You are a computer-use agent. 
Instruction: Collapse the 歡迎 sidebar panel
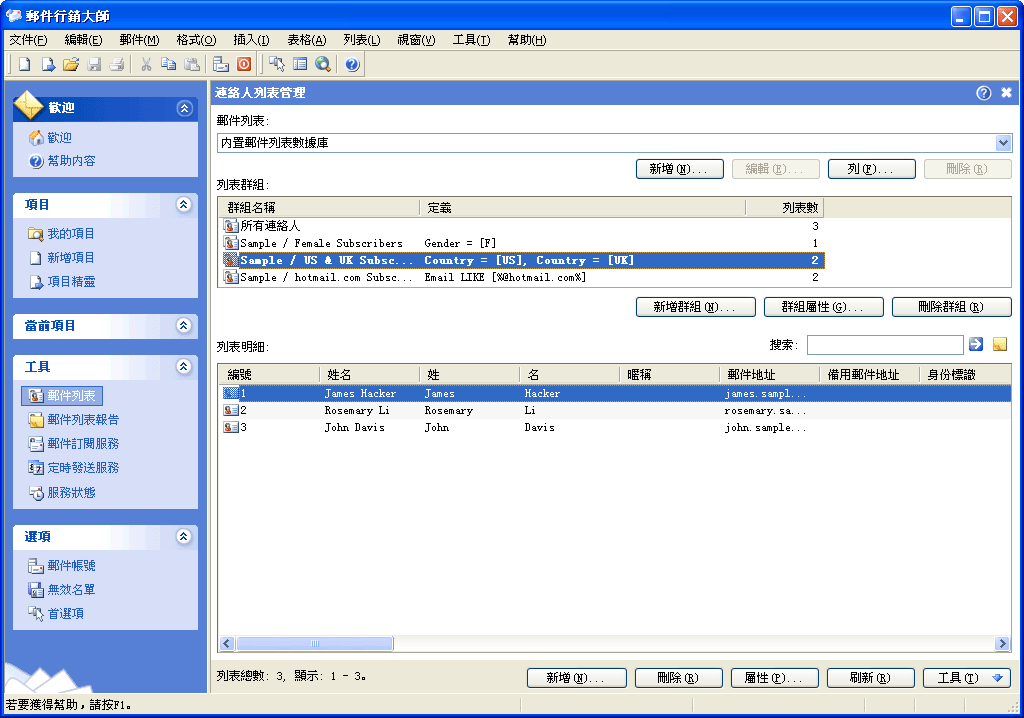tap(183, 108)
